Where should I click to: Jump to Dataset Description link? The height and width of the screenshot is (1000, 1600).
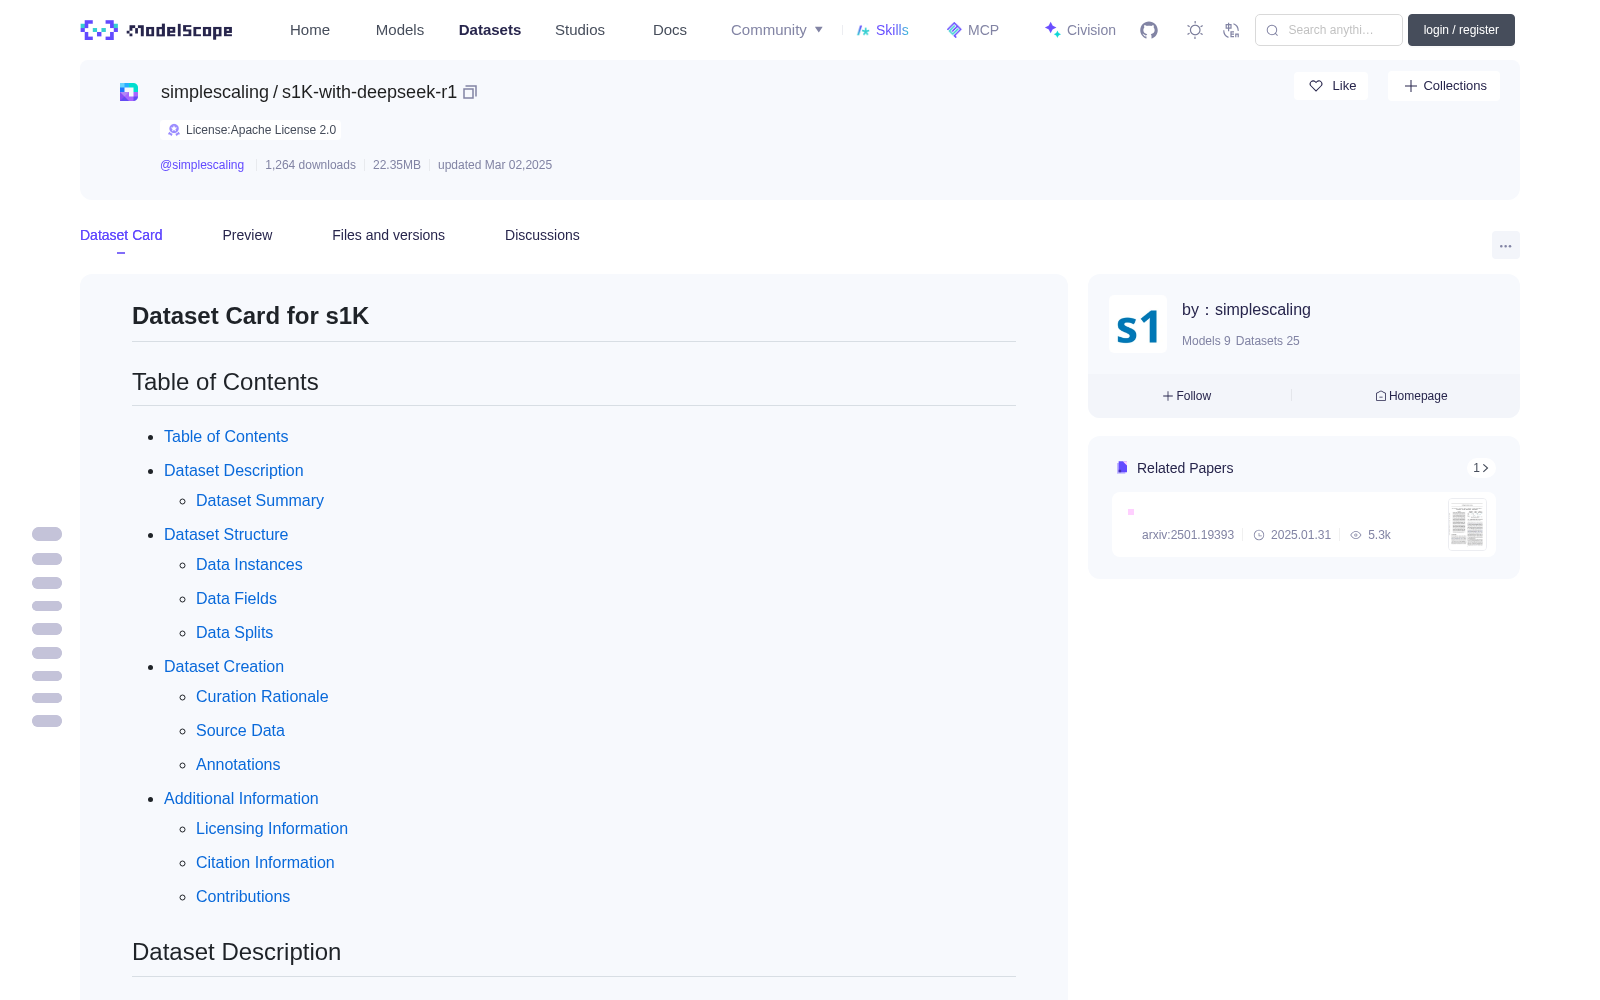(234, 471)
